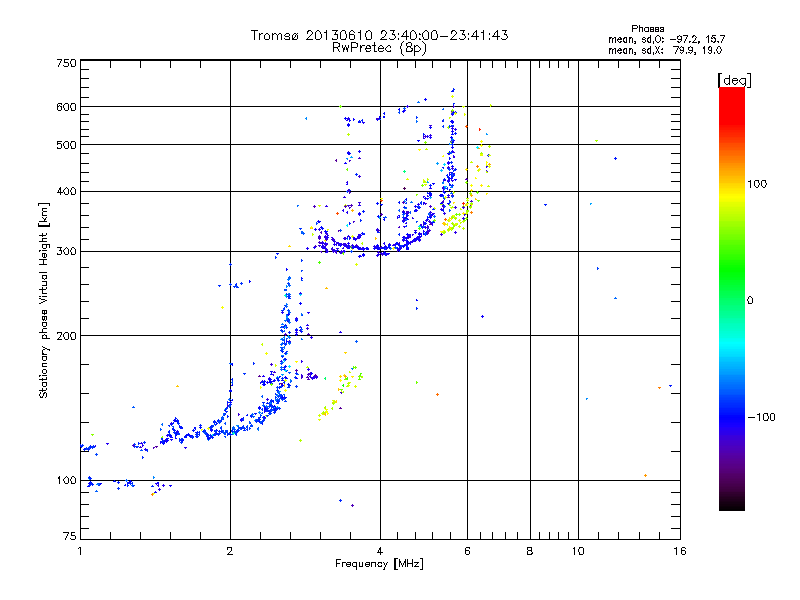The height and width of the screenshot is (600, 800).
Task: Click the x-axis tick label '1'
Action: tap(80, 551)
